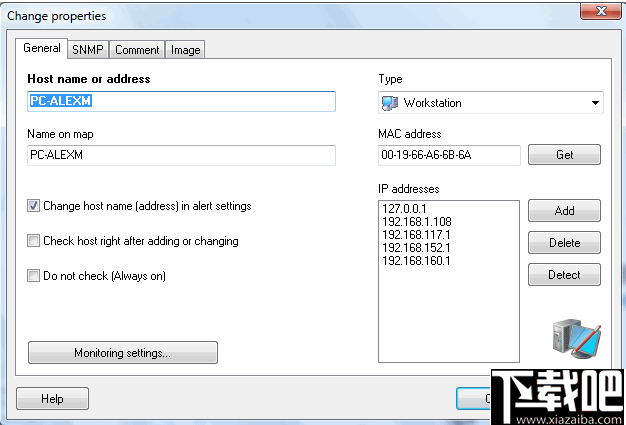Click the Detect IP addresses button
This screenshot has height=425, width=626.
[564, 275]
